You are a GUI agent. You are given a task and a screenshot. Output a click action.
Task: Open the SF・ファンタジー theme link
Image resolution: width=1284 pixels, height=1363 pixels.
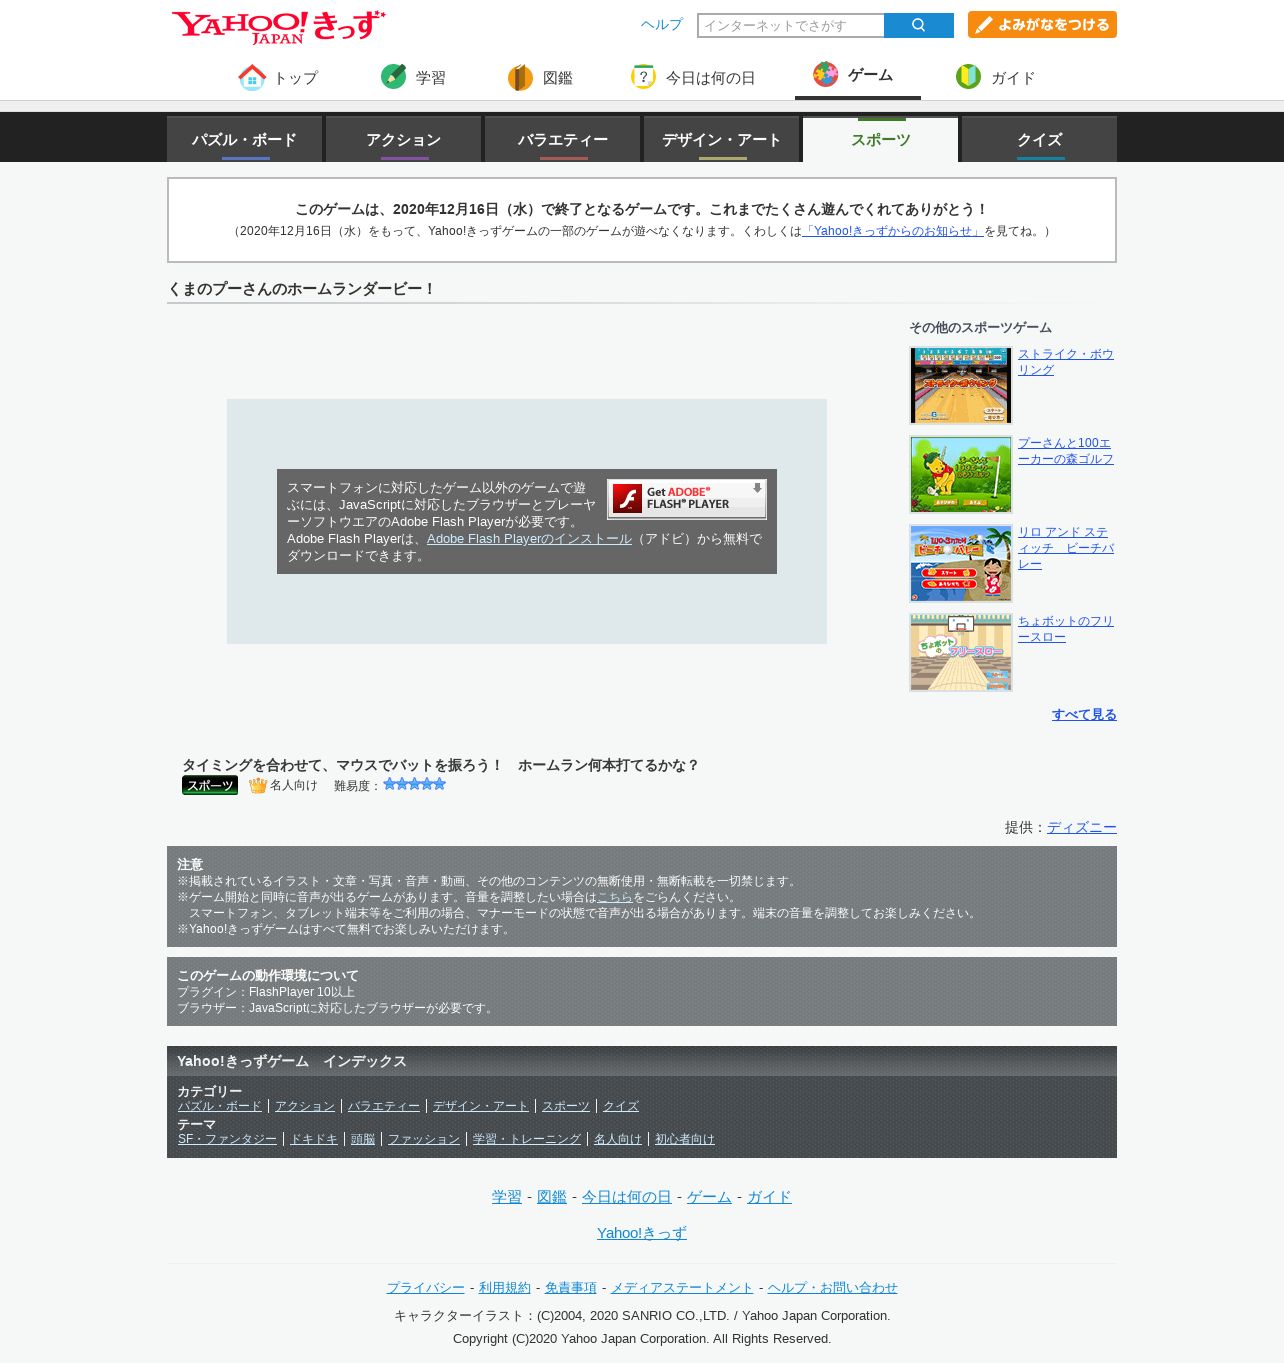click(x=227, y=1139)
